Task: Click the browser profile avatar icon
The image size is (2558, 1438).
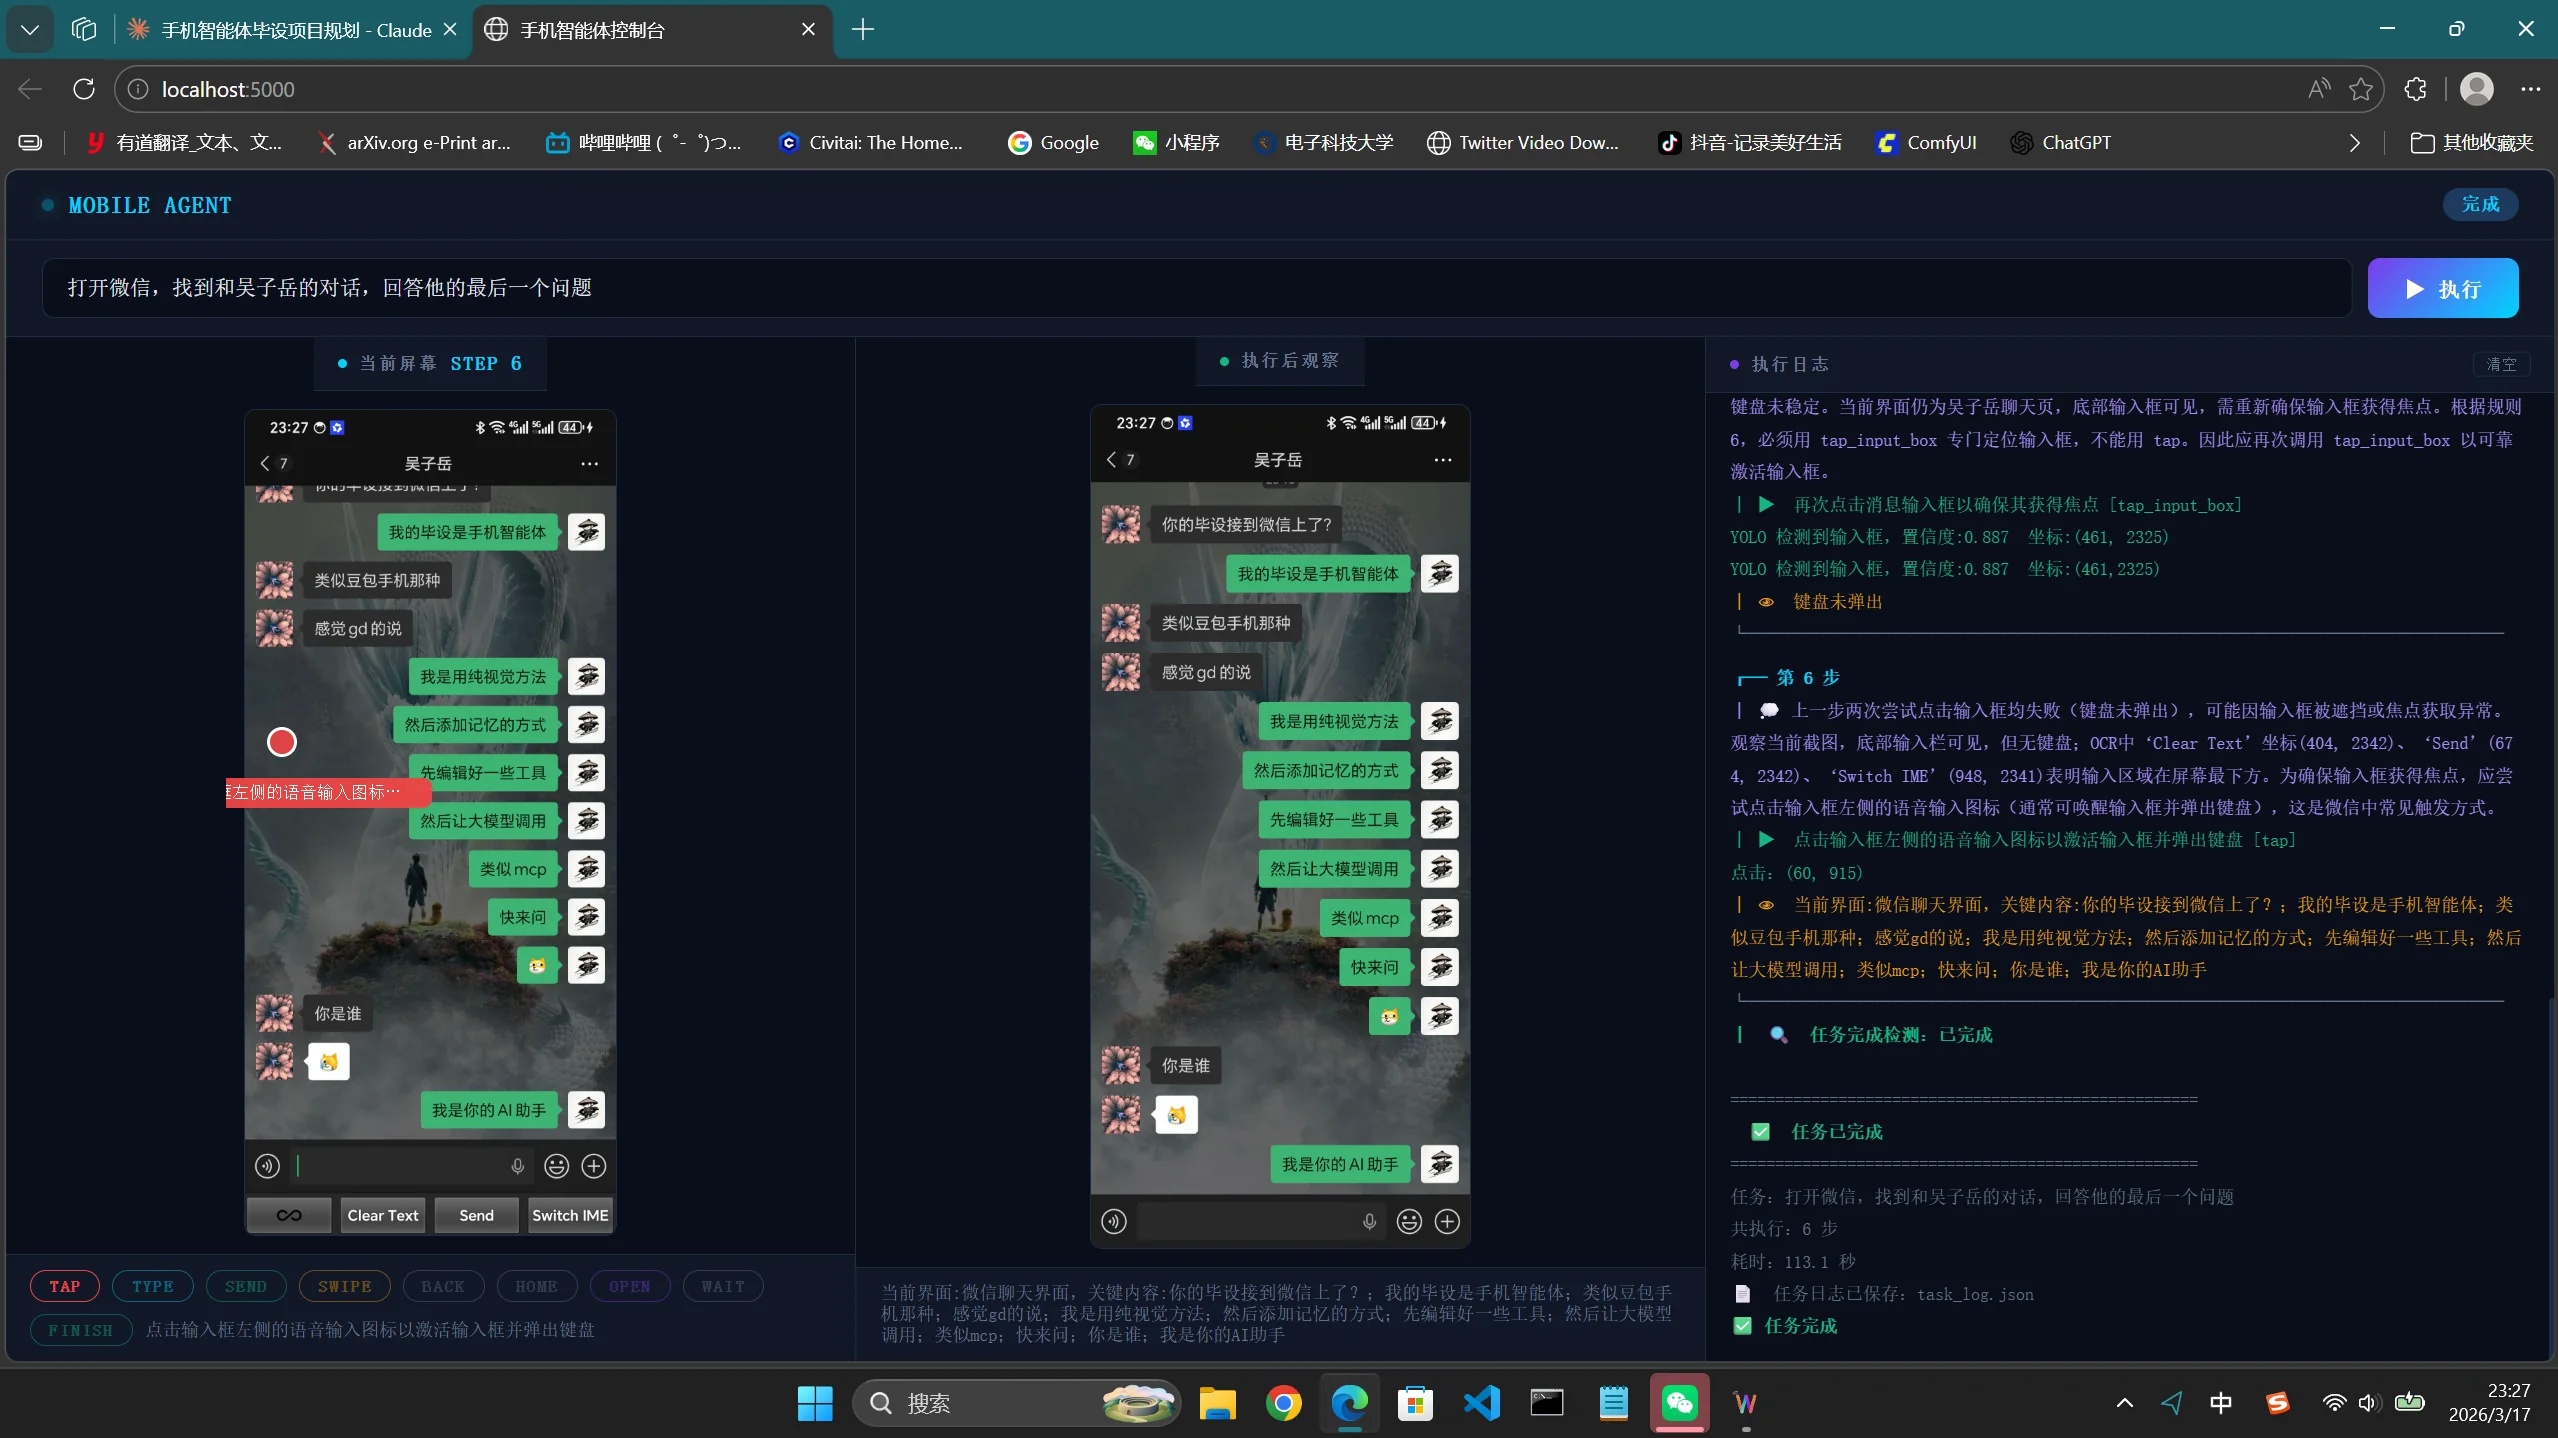Action: point(2476,89)
